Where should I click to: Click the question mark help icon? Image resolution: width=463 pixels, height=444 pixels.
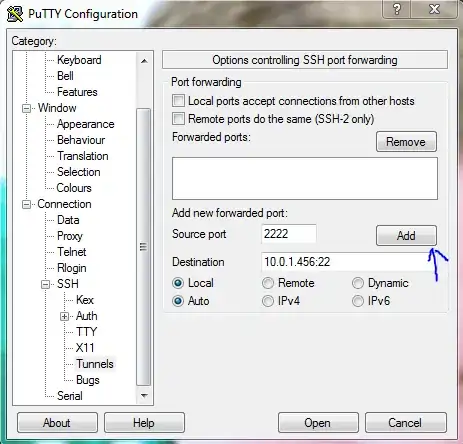pyautogui.click(x=397, y=9)
